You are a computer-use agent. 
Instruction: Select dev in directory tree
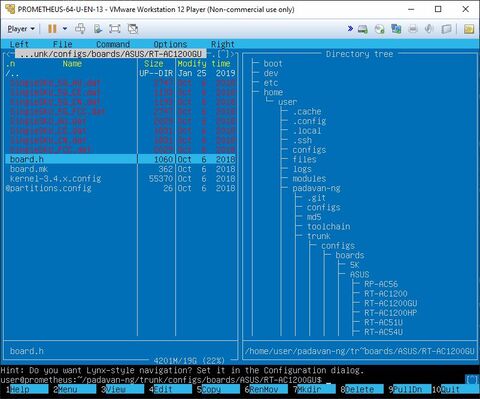click(x=271, y=73)
